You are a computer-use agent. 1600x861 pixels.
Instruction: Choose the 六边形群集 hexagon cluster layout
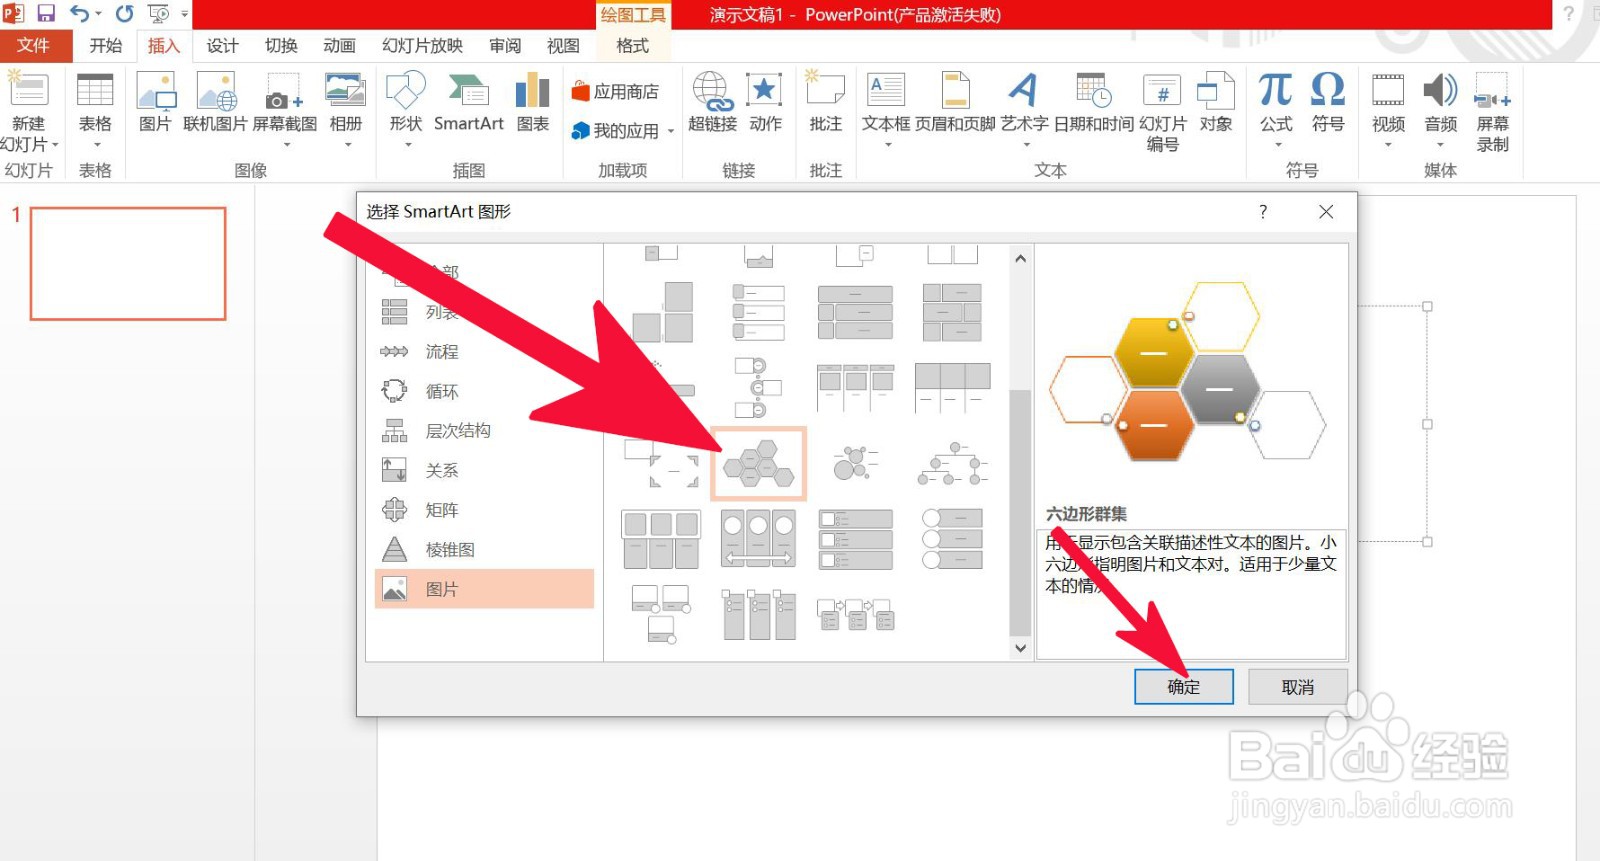pyautogui.click(x=758, y=464)
